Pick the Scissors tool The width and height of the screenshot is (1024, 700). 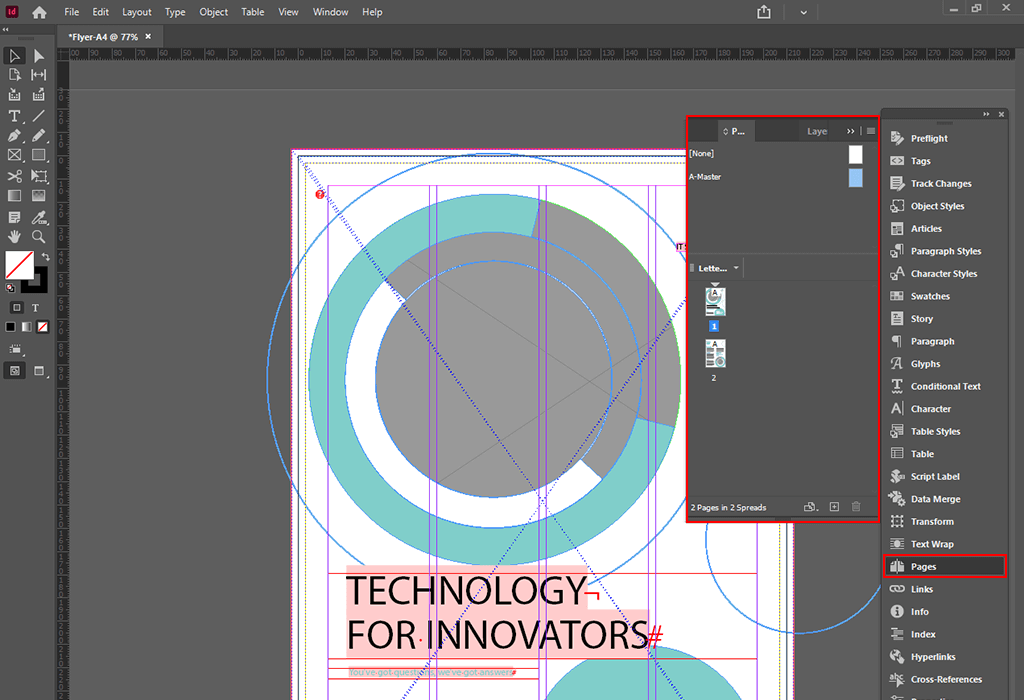(x=14, y=176)
